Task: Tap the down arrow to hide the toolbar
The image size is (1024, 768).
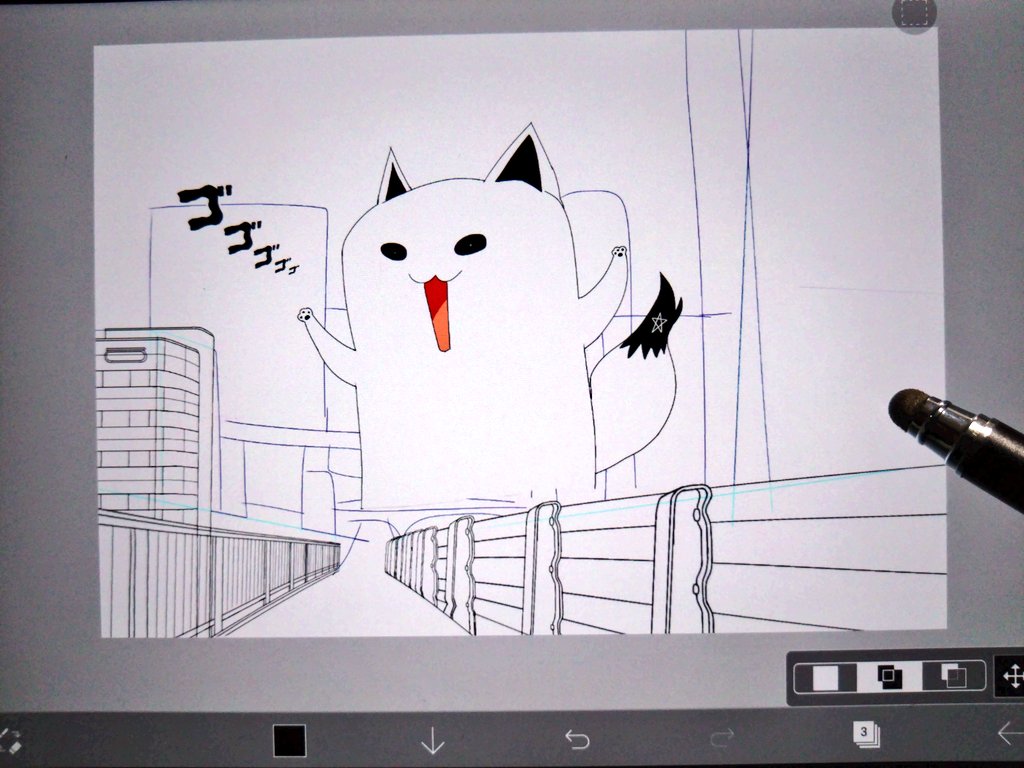Action: [432, 741]
